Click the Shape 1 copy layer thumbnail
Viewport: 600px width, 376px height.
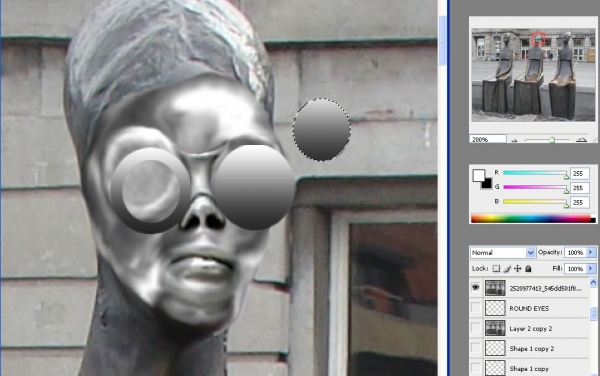coord(495,368)
